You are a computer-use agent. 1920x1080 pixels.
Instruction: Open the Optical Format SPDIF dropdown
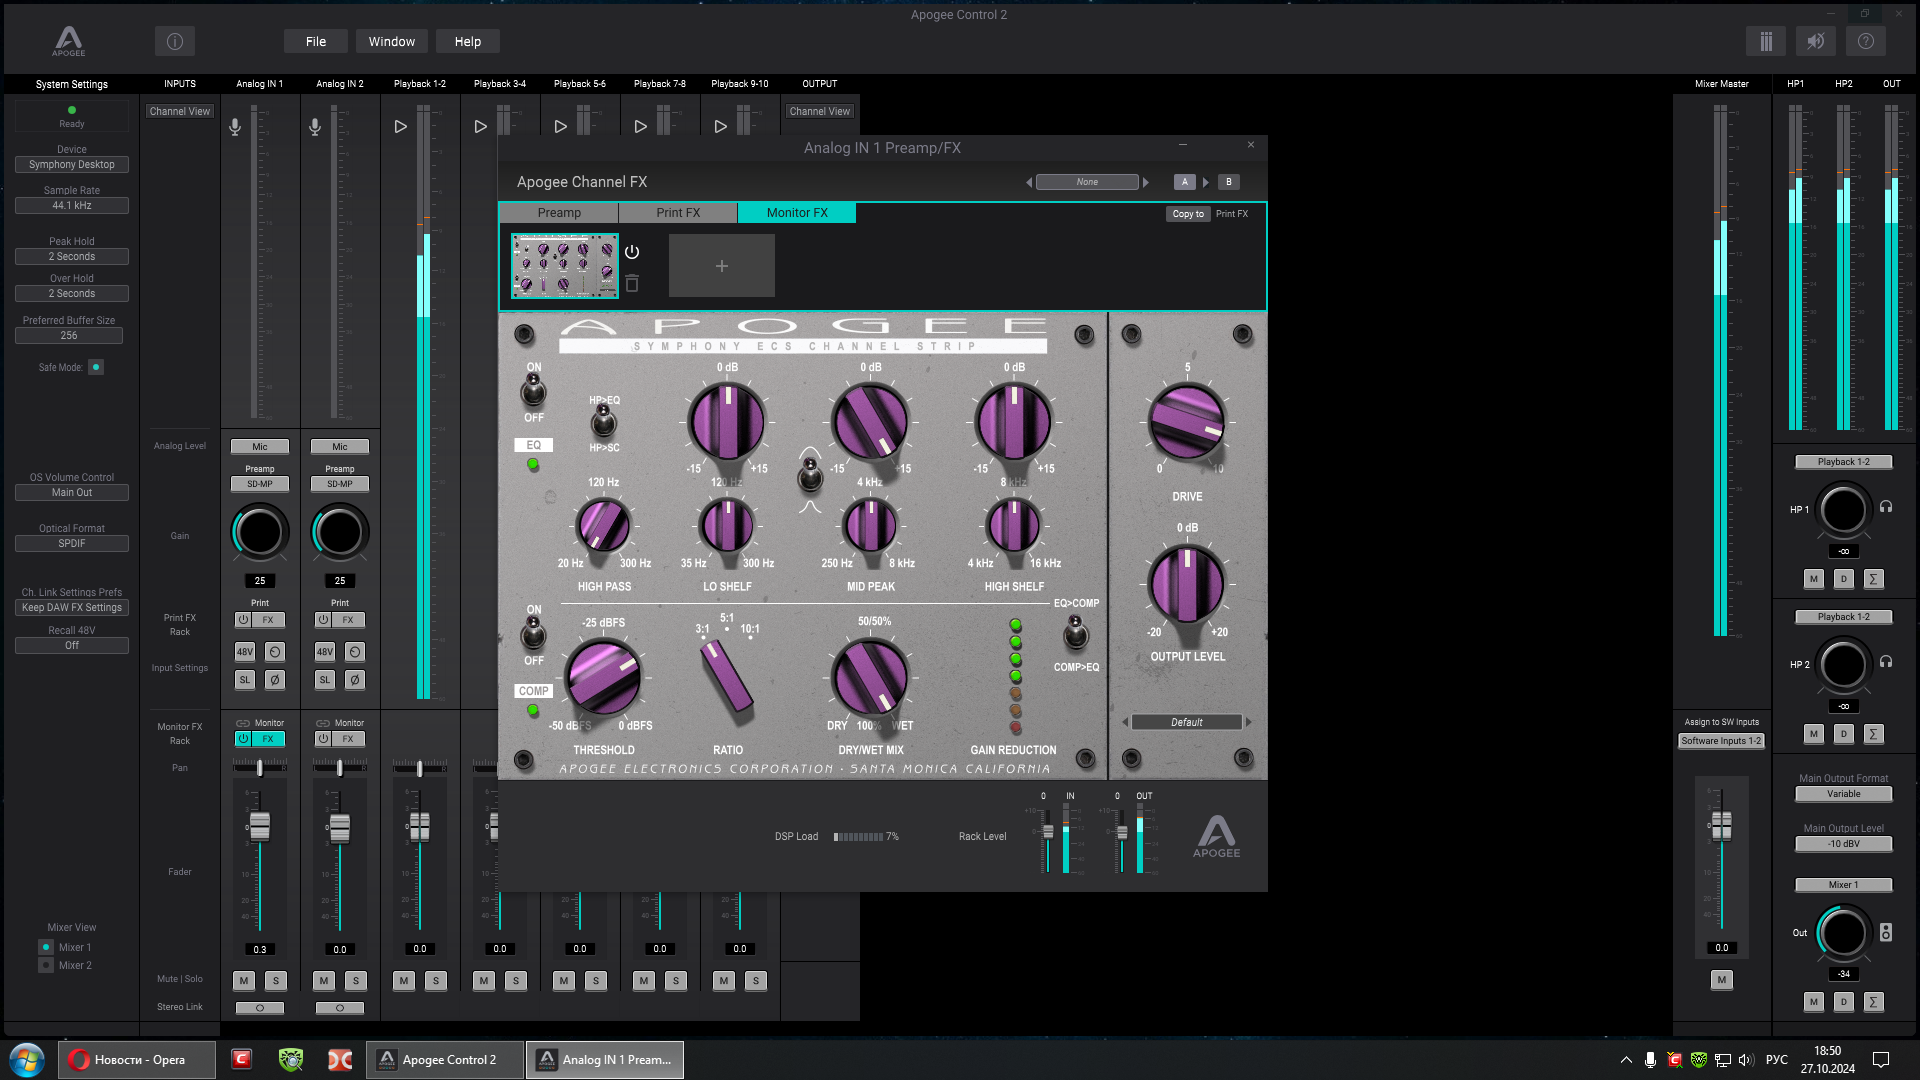(72, 544)
